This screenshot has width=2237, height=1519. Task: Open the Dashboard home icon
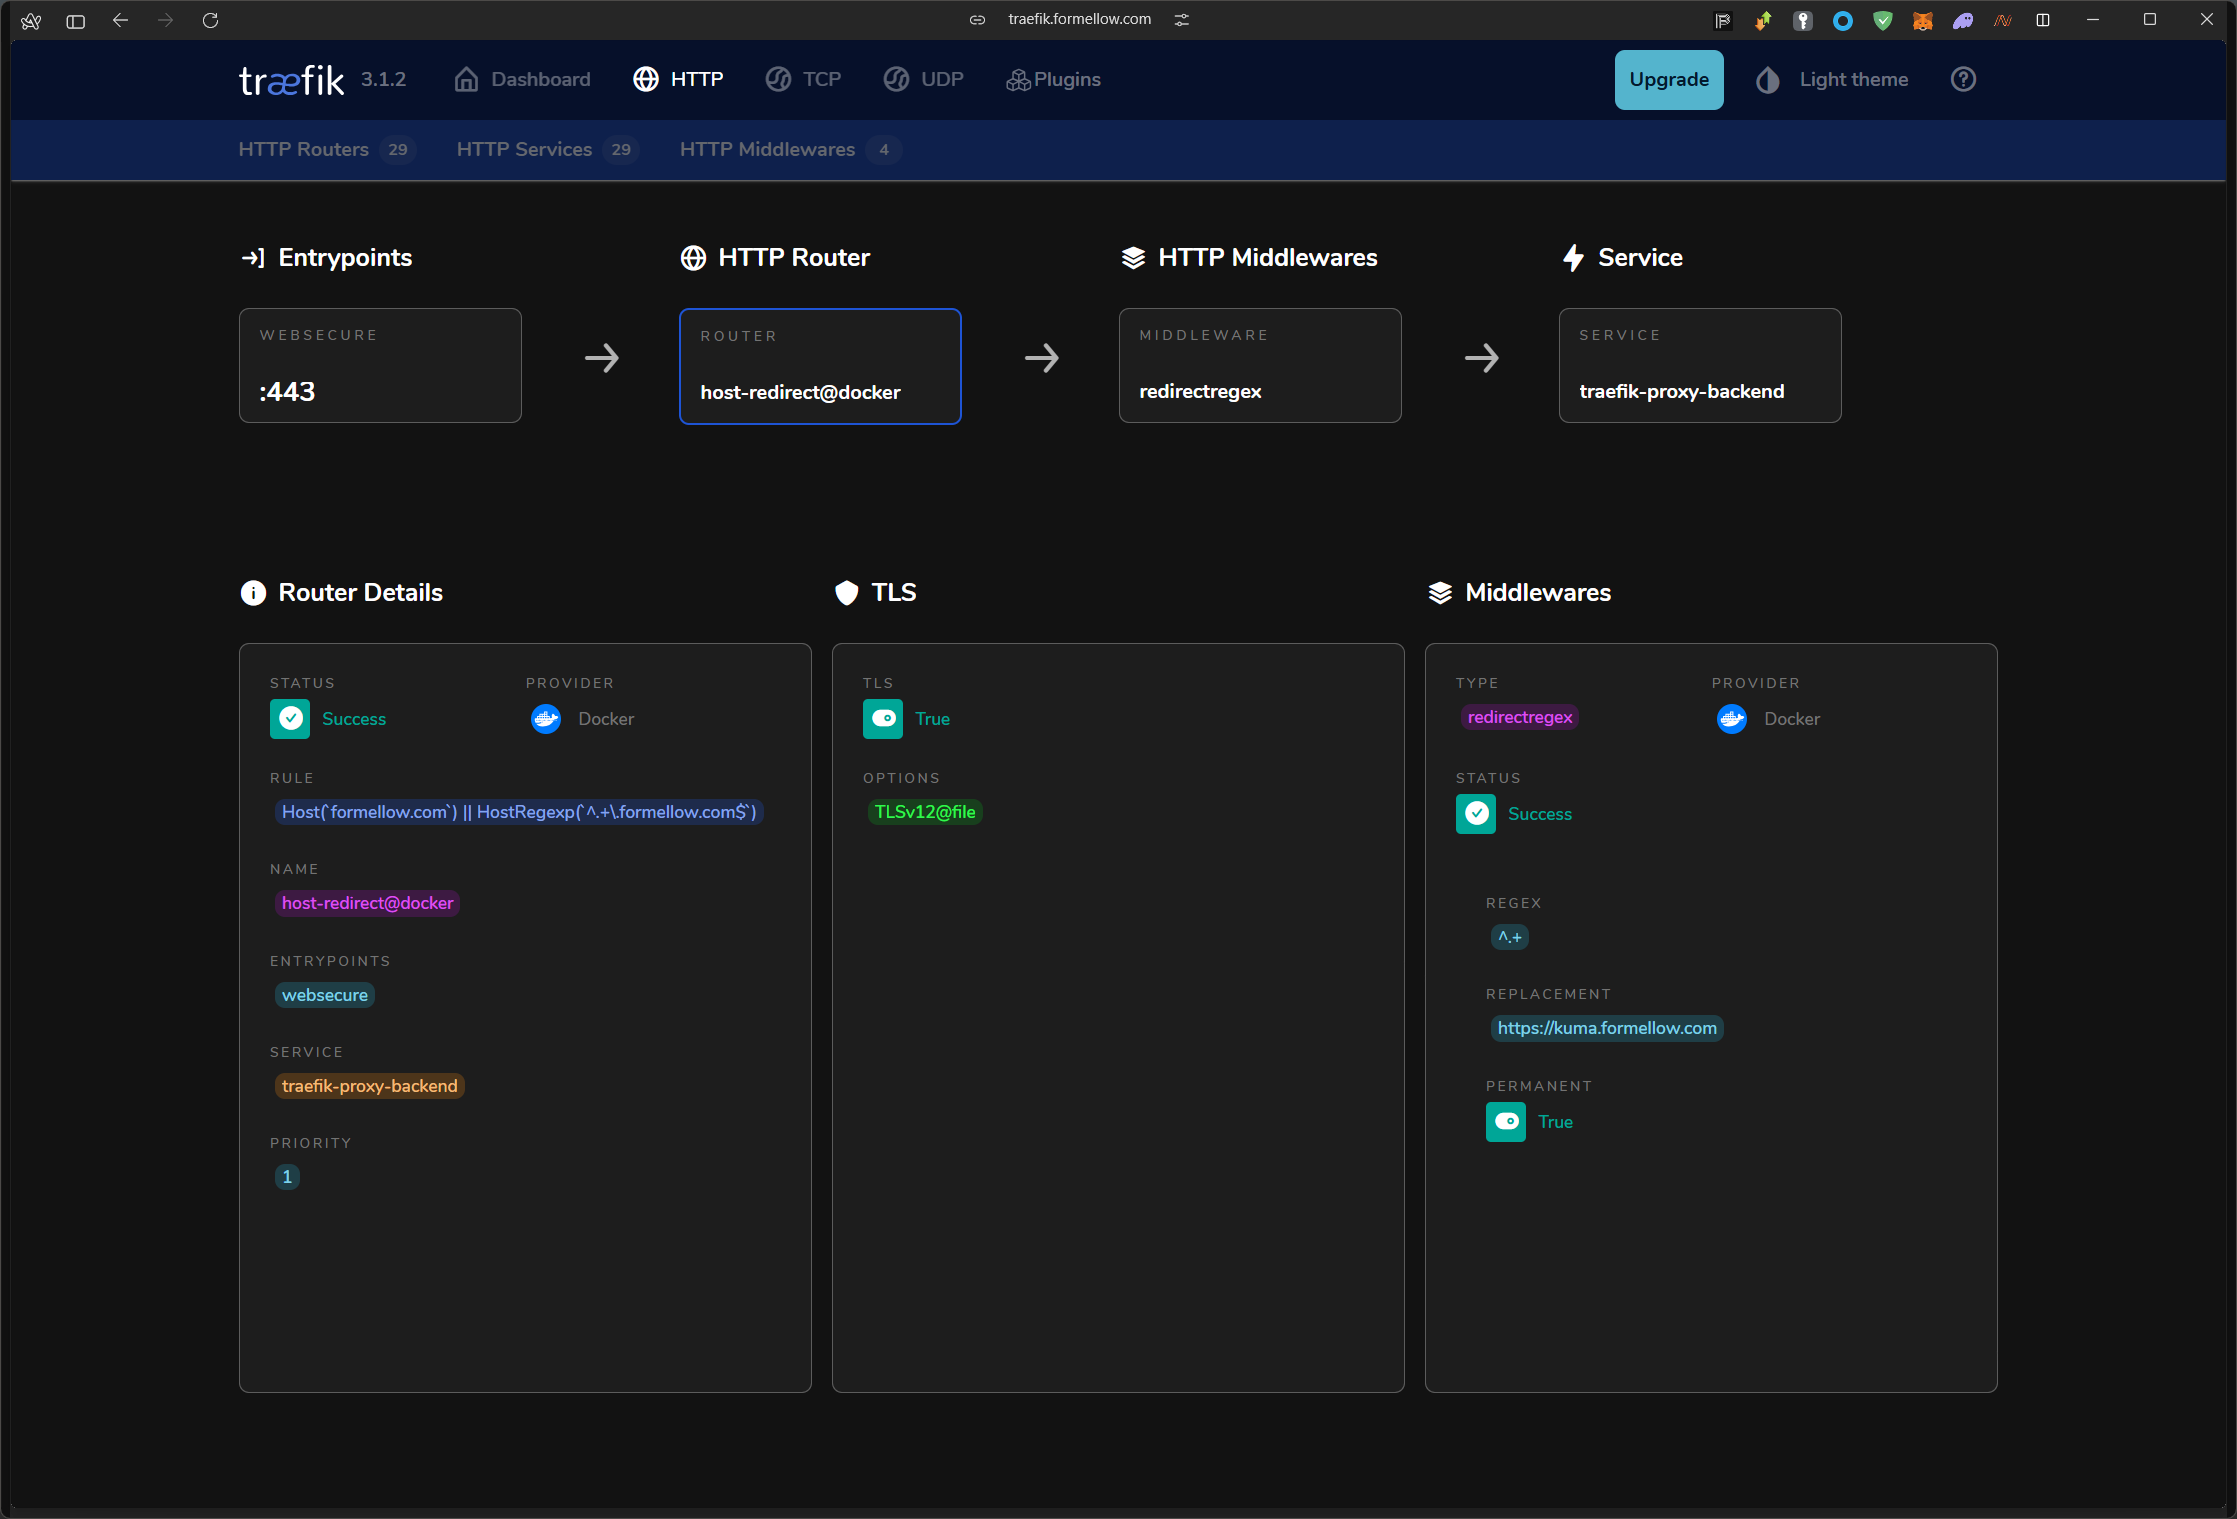tap(466, 80)
